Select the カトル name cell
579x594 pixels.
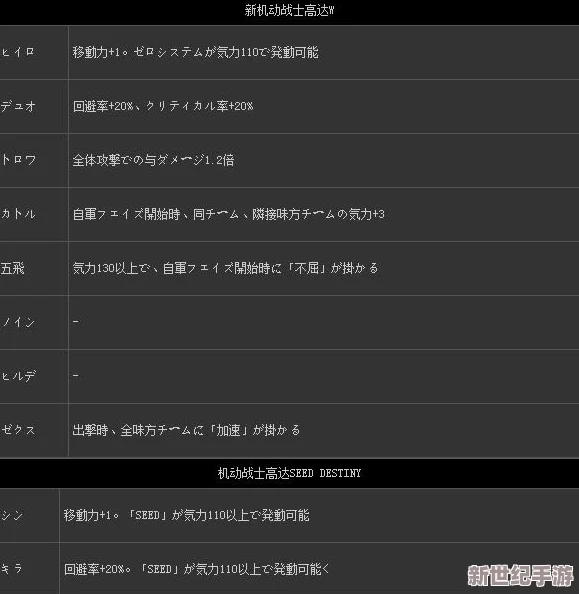[34, 214]
